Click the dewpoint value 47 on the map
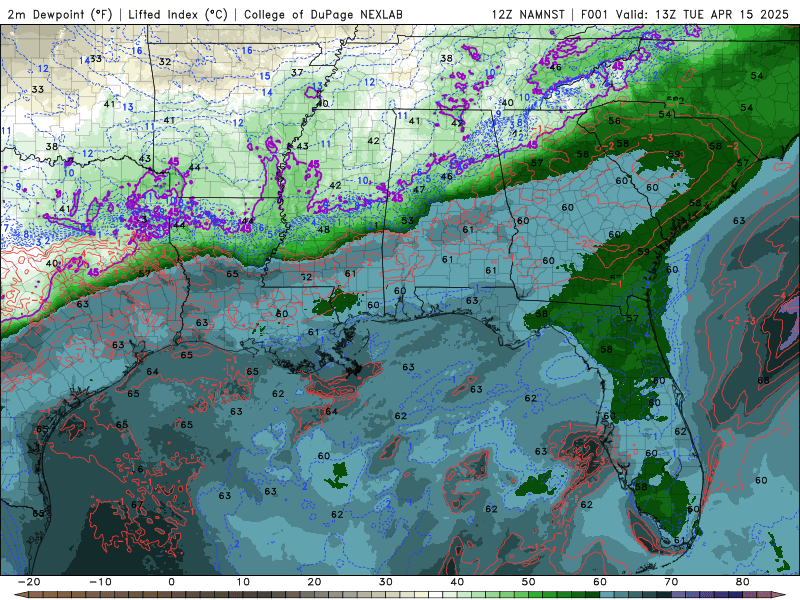The width and height of the screenshot is (800, 600). tap(419, 189)
